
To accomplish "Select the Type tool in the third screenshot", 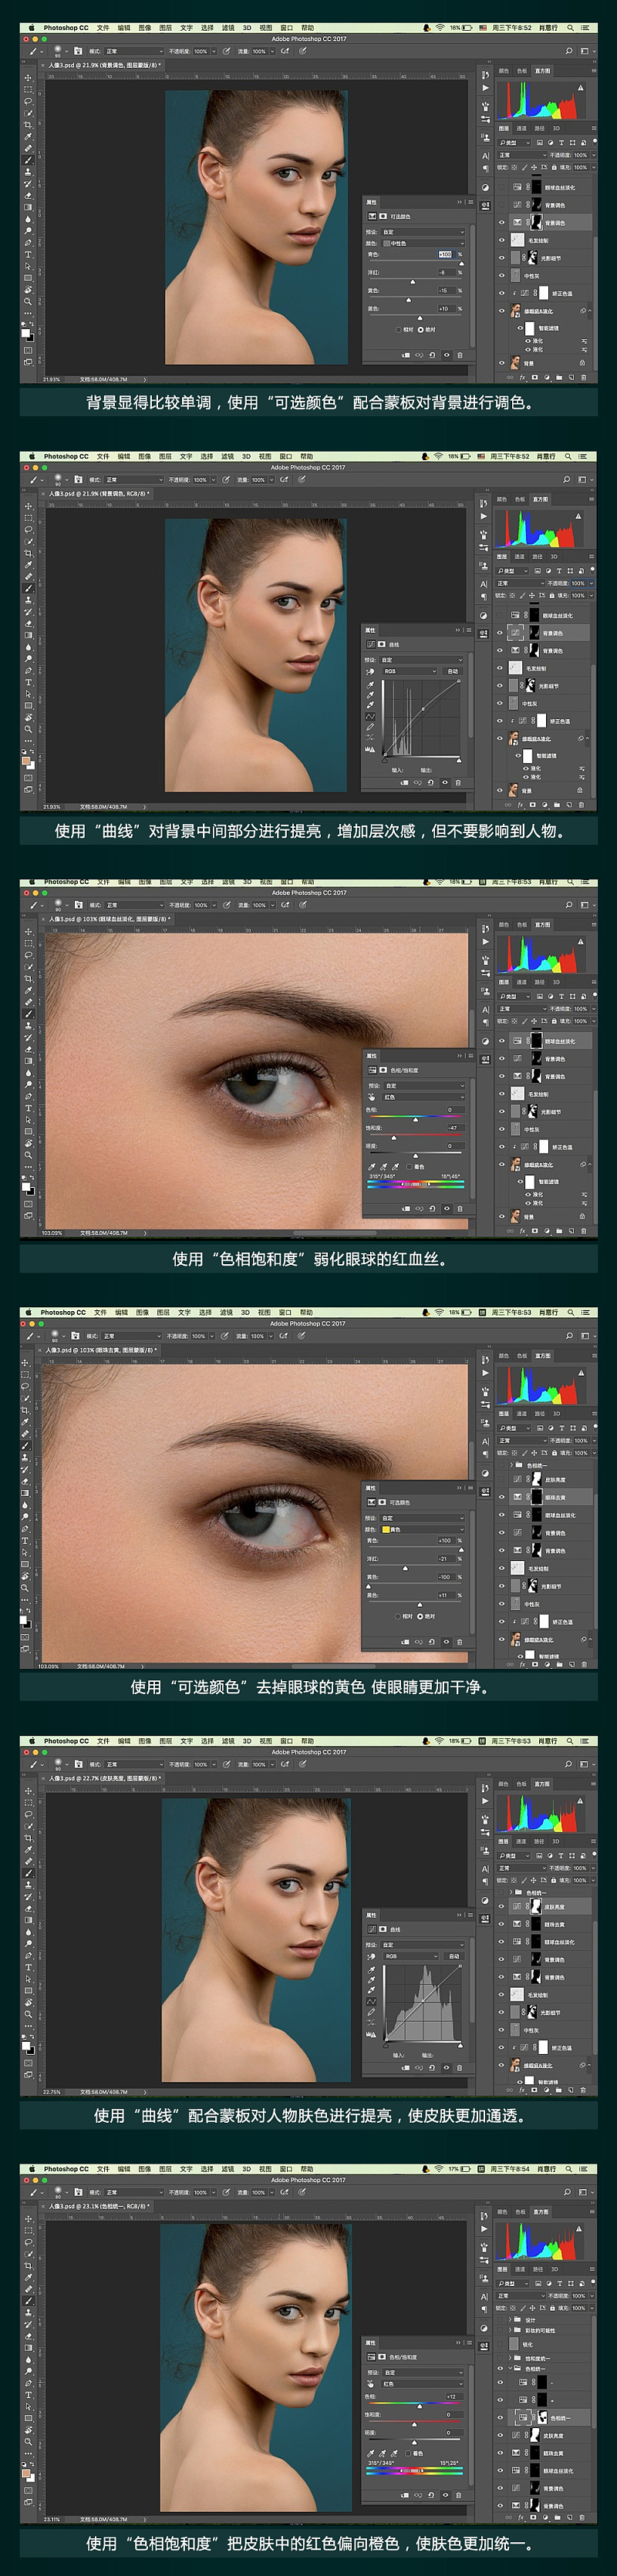I will 28,1109.
